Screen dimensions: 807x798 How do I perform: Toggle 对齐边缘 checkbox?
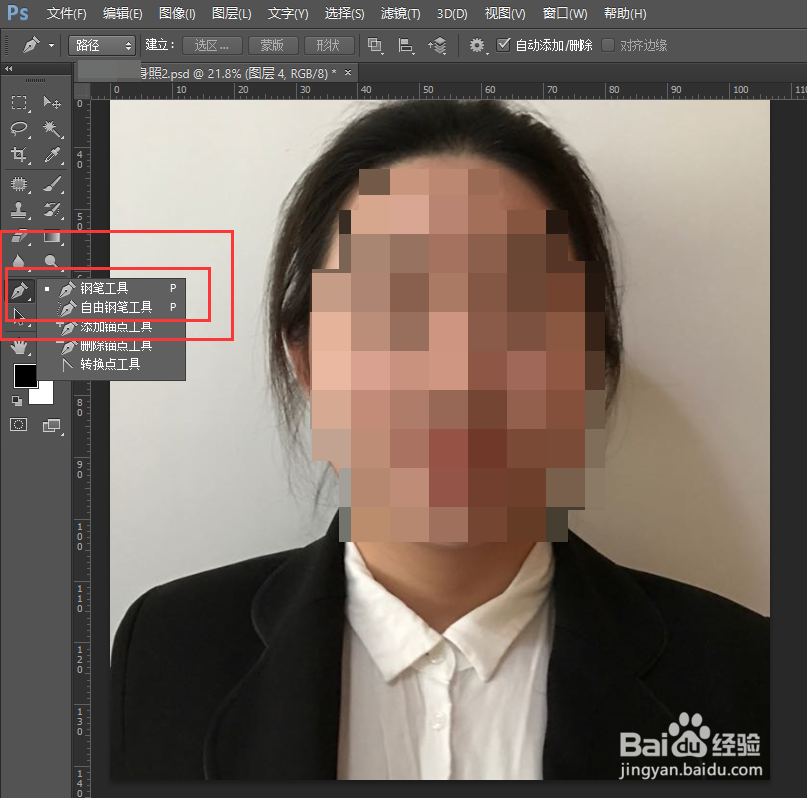(608, 45)
